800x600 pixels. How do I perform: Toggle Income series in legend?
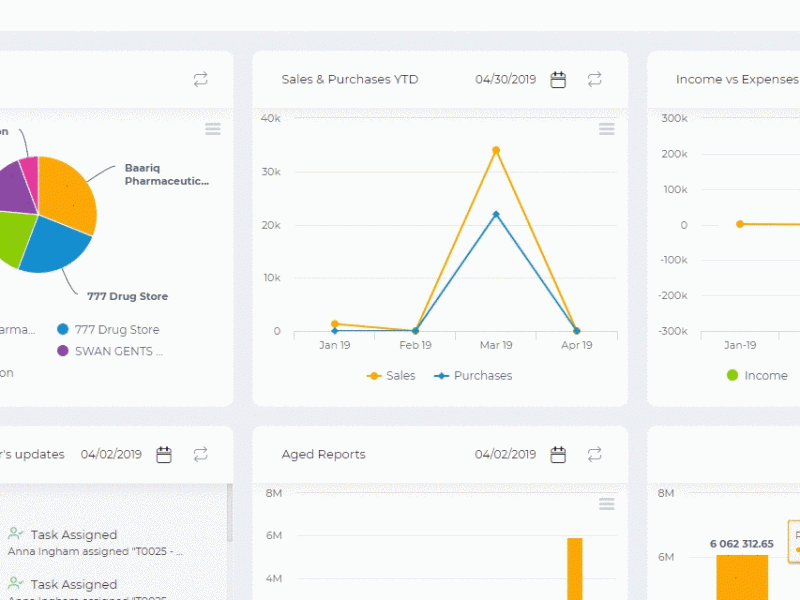point(757,376)
